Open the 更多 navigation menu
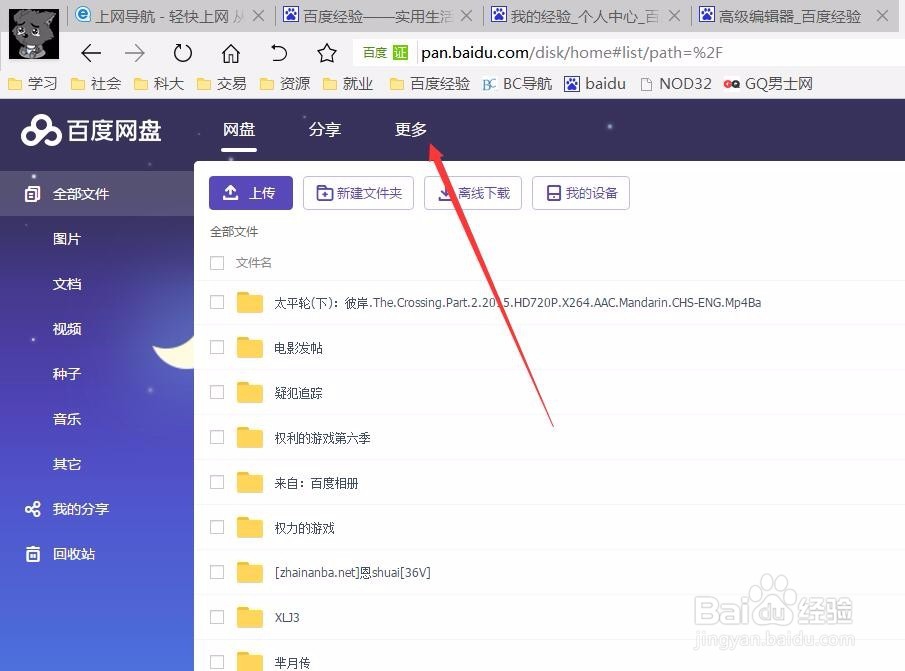Screen dimensions: 905x671 [410, 130]
